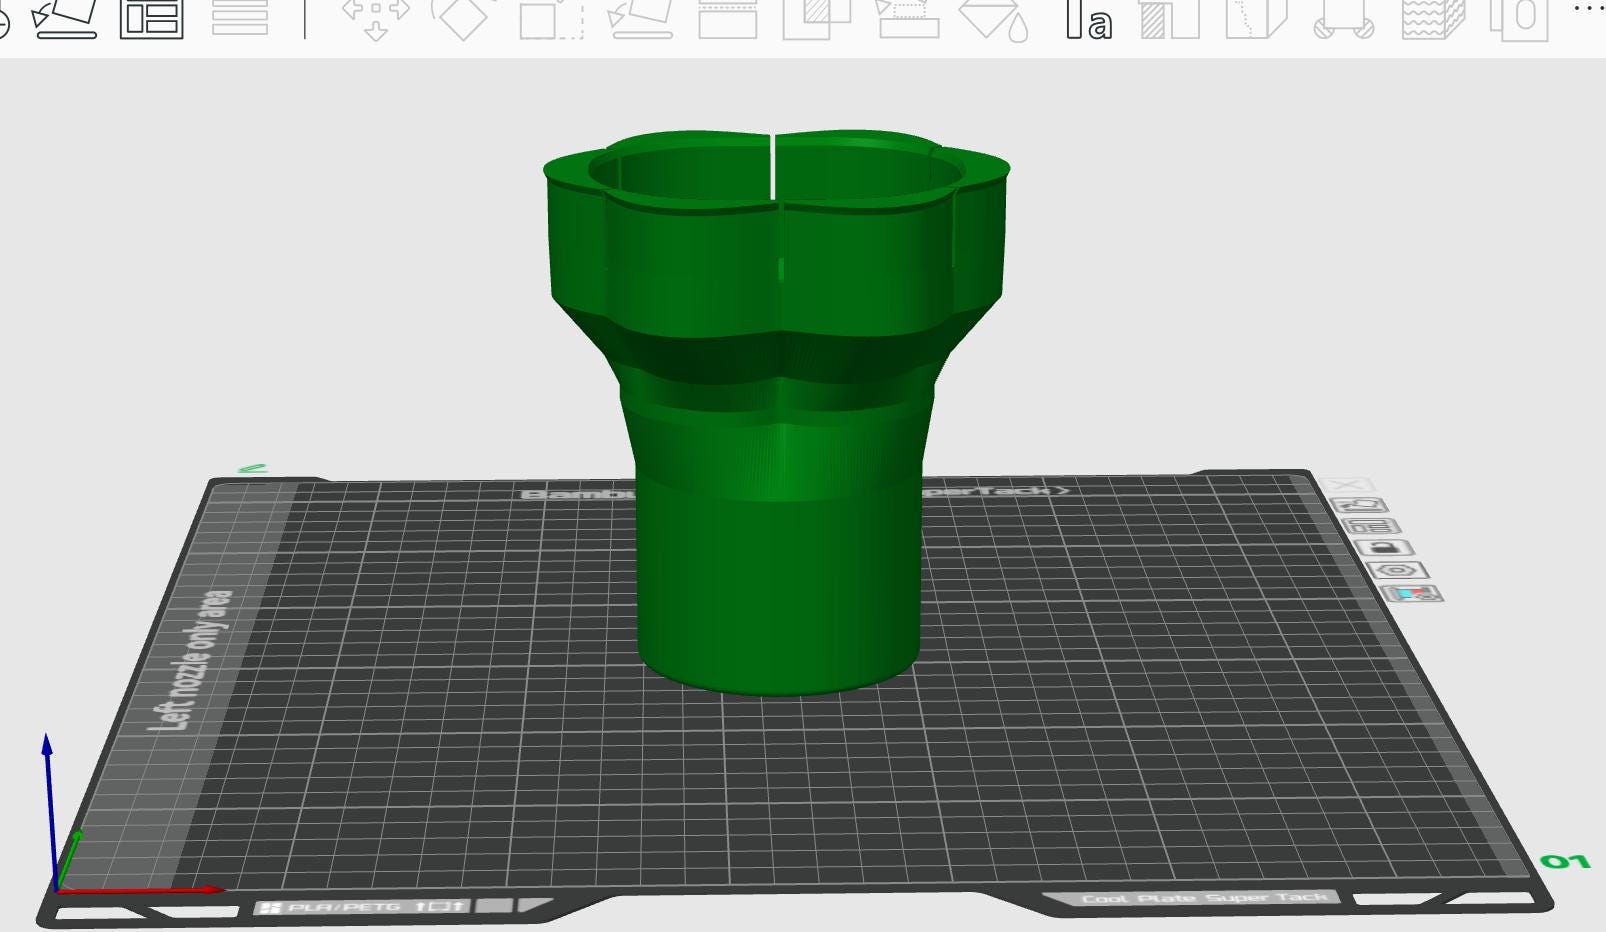Select the Lay on Face tool
This screenshot has height=932, width=1606.
click(x=639, y=18)
